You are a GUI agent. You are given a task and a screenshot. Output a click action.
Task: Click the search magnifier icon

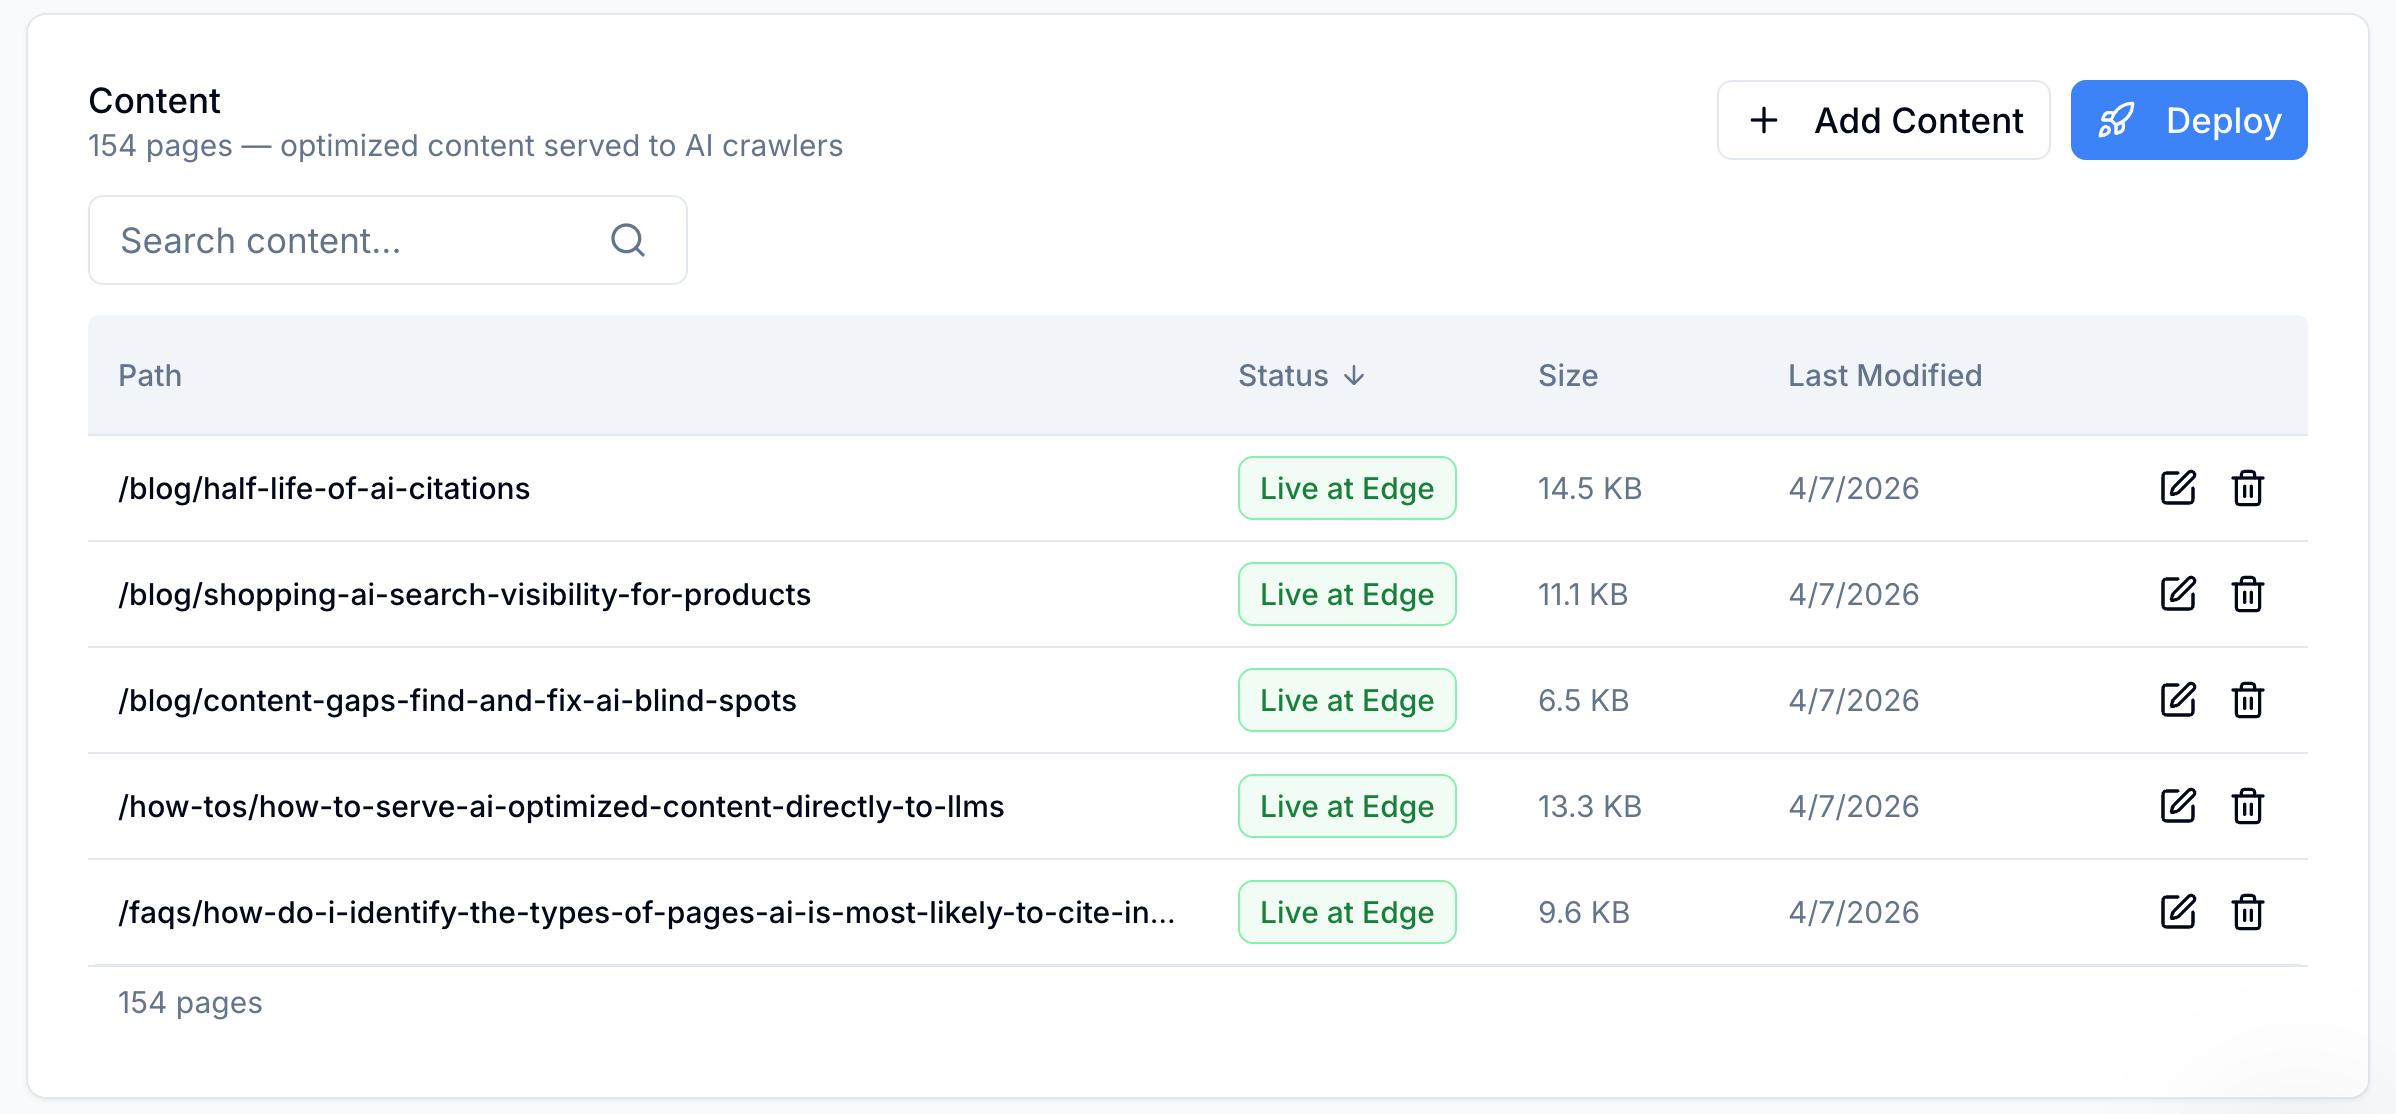click(x=628, y=240)
